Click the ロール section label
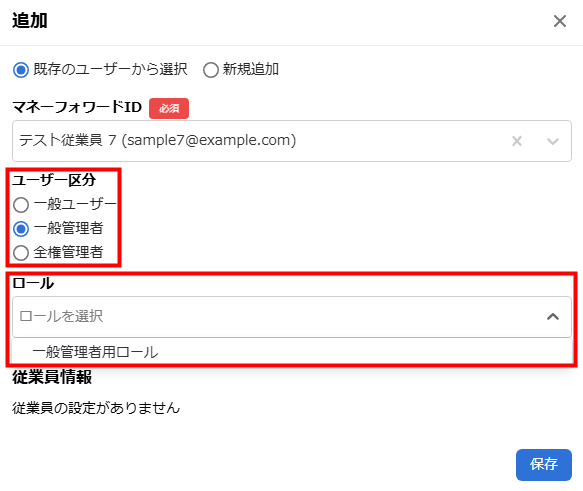The width and height of the screenshot is (583, 491). 33,283
